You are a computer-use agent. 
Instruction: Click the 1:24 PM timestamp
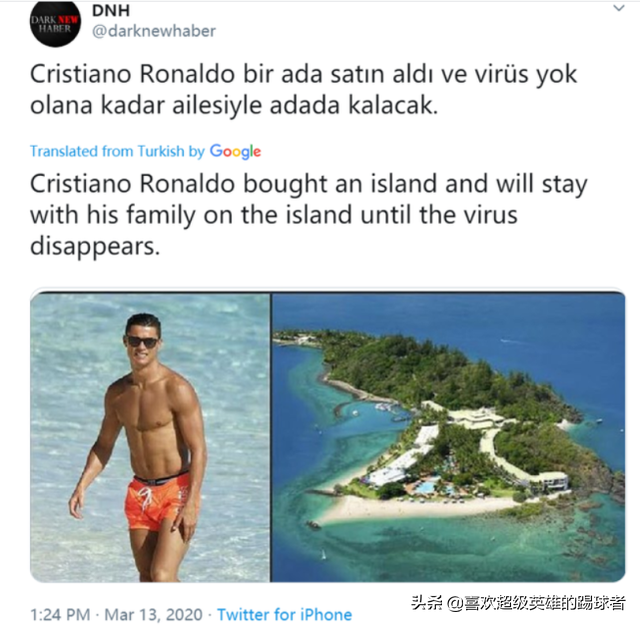(x=60, y=614)
